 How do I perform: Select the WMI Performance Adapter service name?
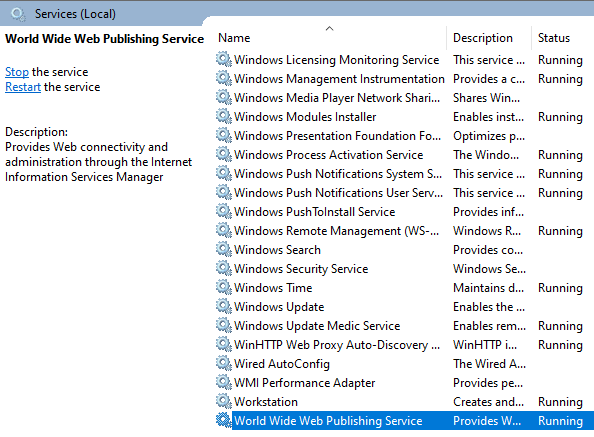click(x=305, y=383)
